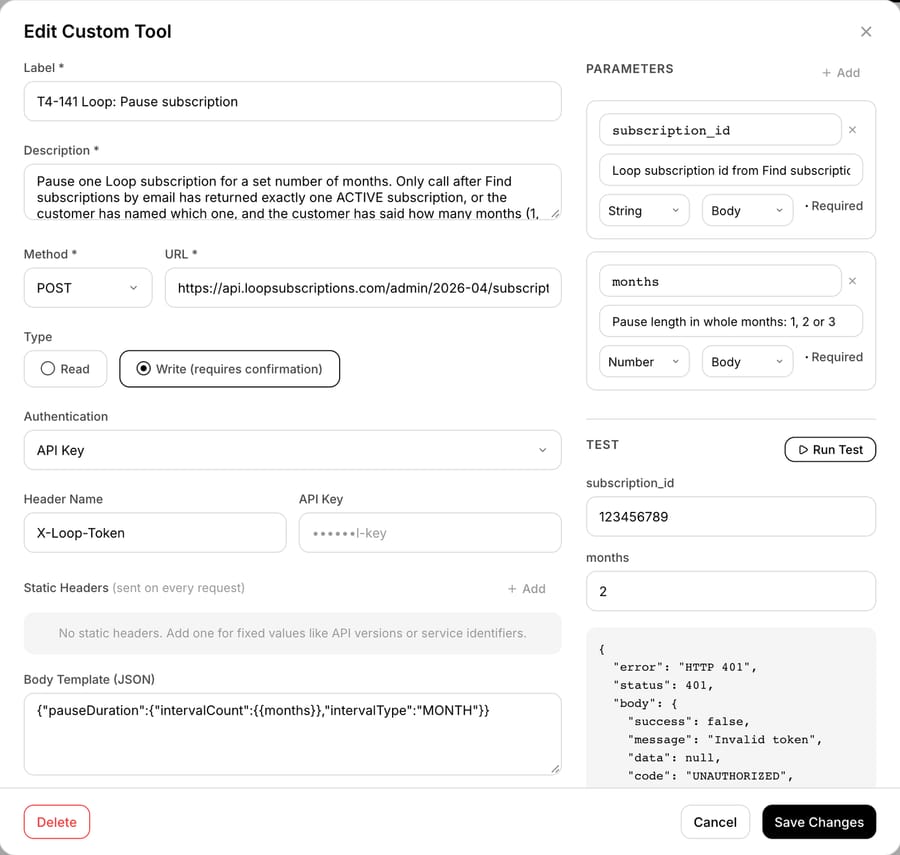
Task: Edit the months parameter name field
Action: point(720,281)
